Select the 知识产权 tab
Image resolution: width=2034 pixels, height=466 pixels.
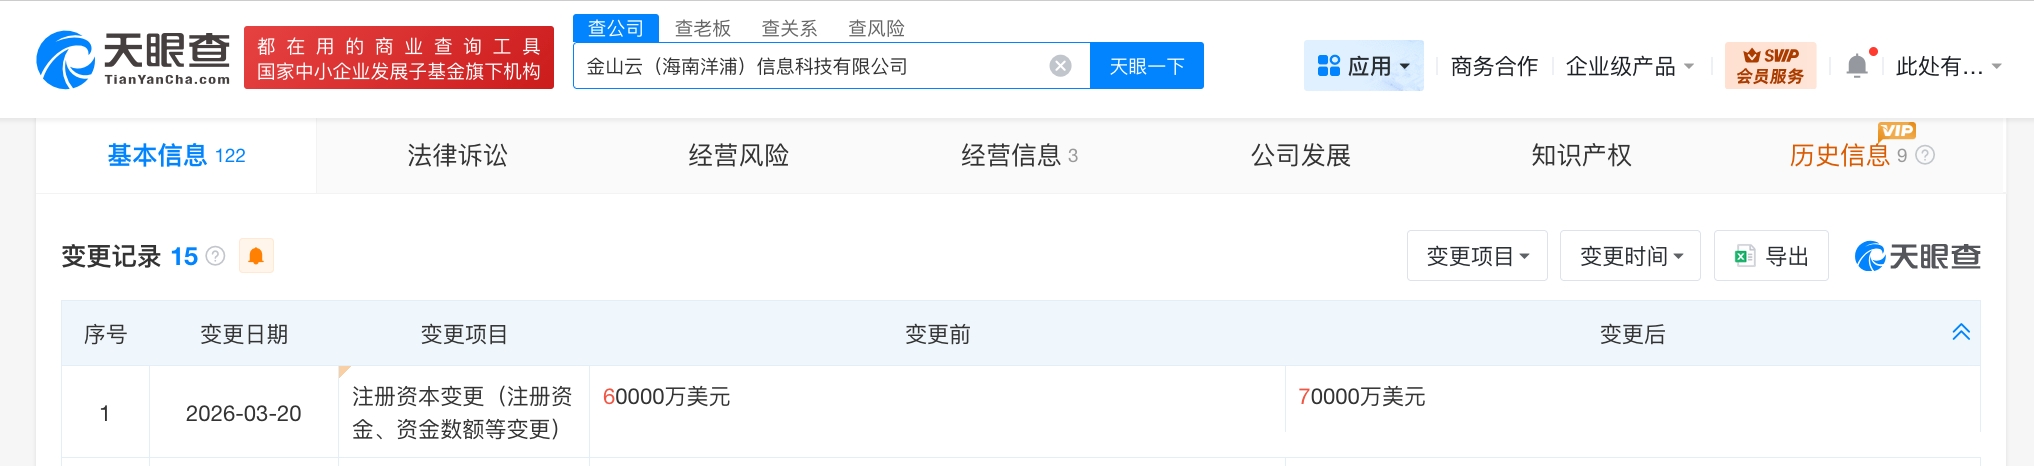(1581, 155)
